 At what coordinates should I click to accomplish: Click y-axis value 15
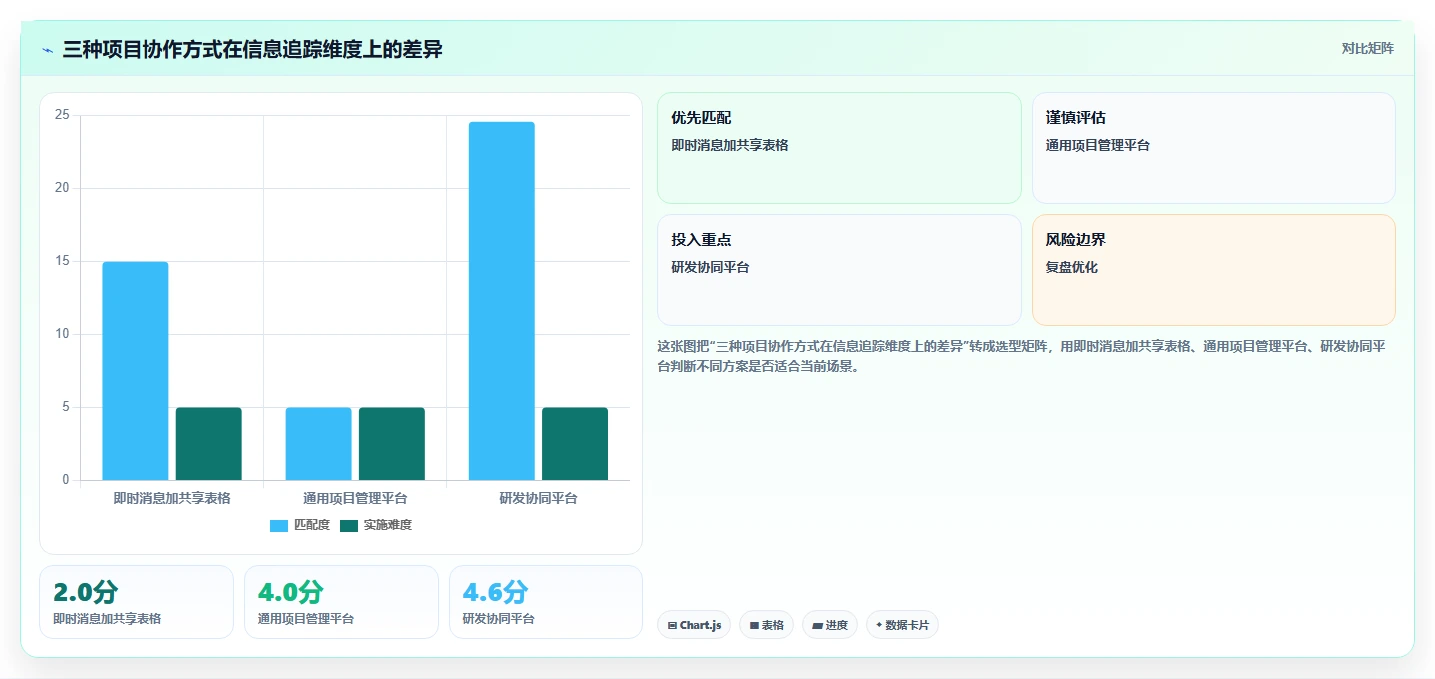click(x=62, y=261)
